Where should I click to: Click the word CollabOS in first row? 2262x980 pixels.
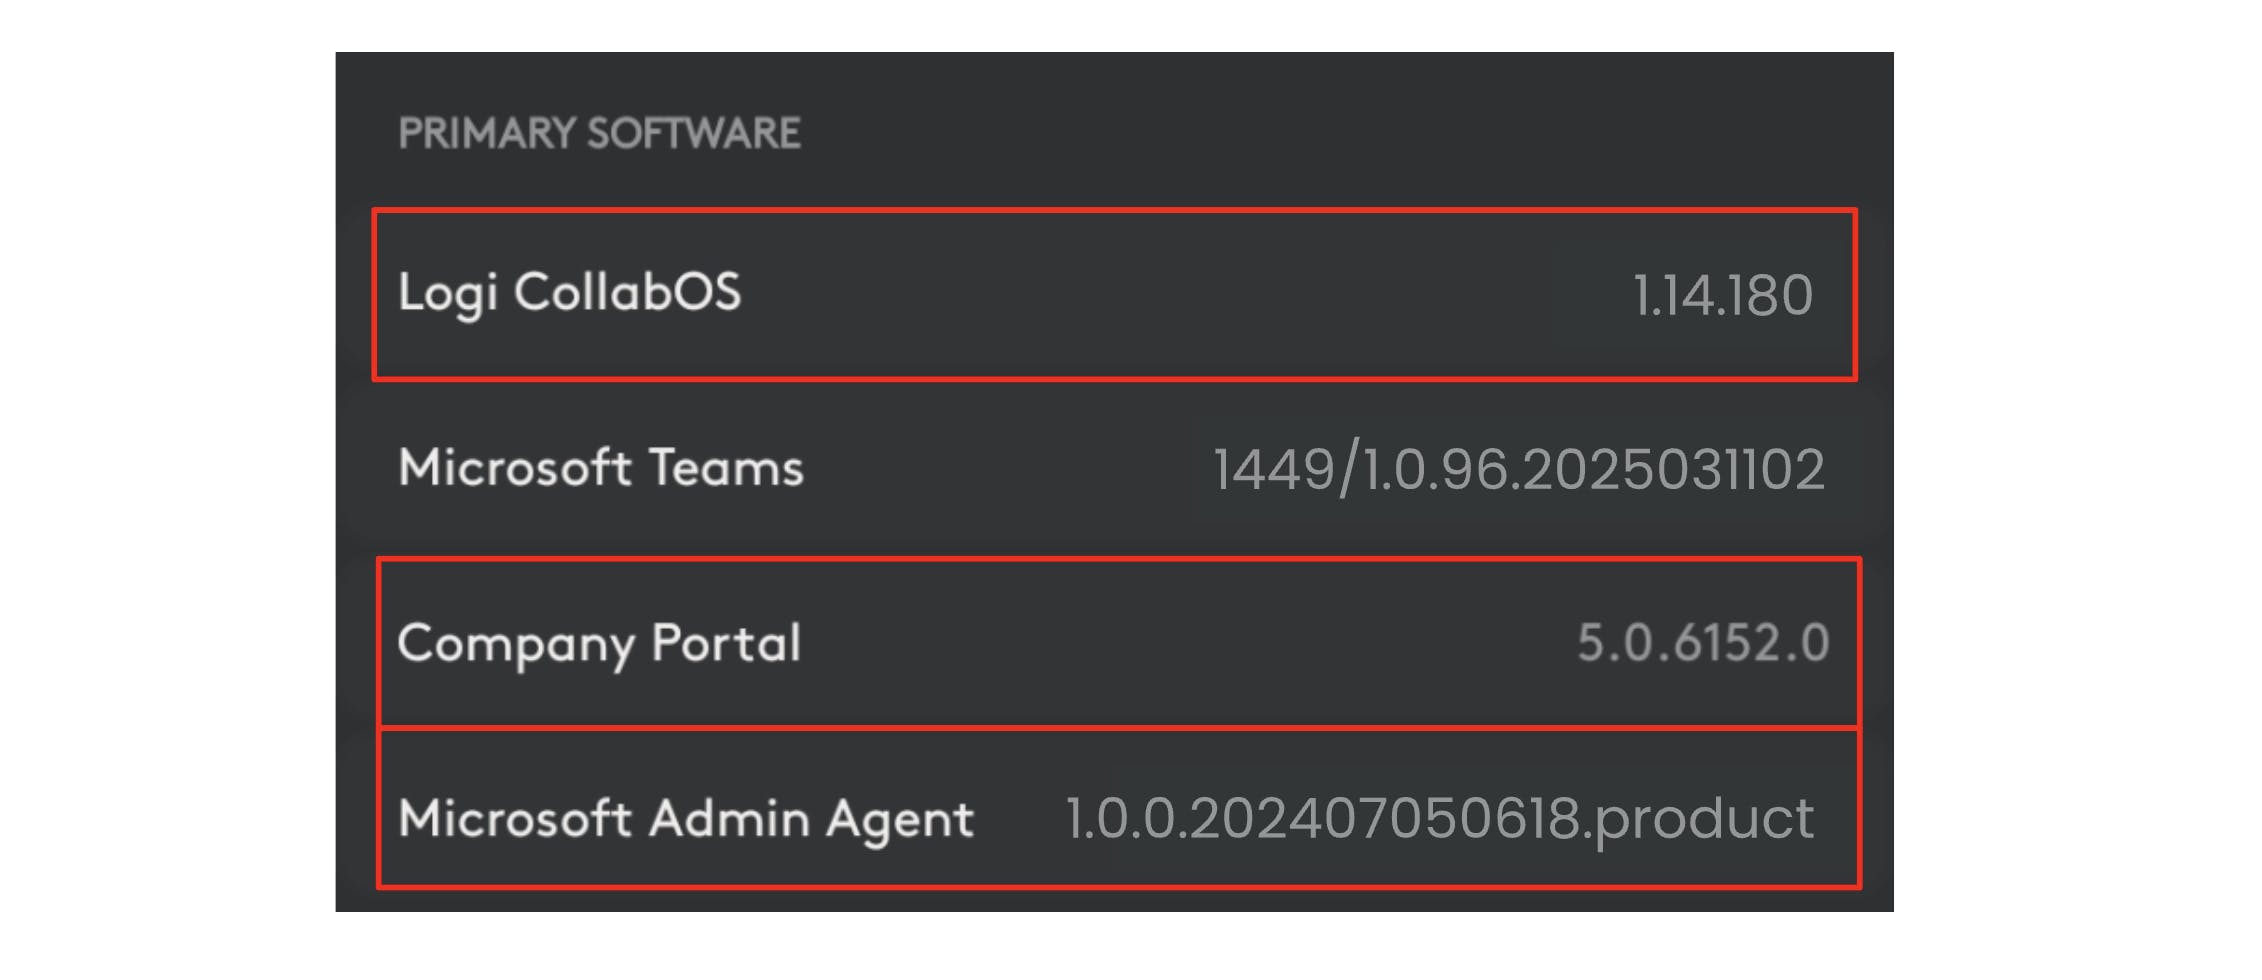627,293
